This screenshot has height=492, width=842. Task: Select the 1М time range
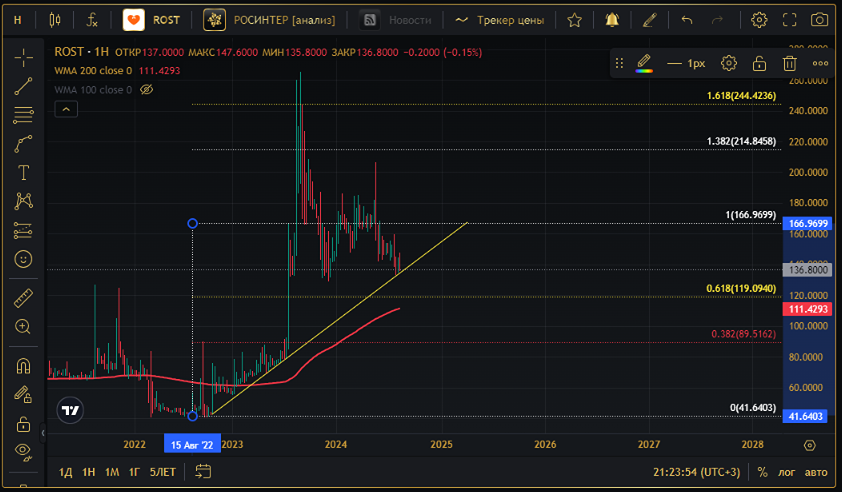pyautogui.click(x=112, y=472)
